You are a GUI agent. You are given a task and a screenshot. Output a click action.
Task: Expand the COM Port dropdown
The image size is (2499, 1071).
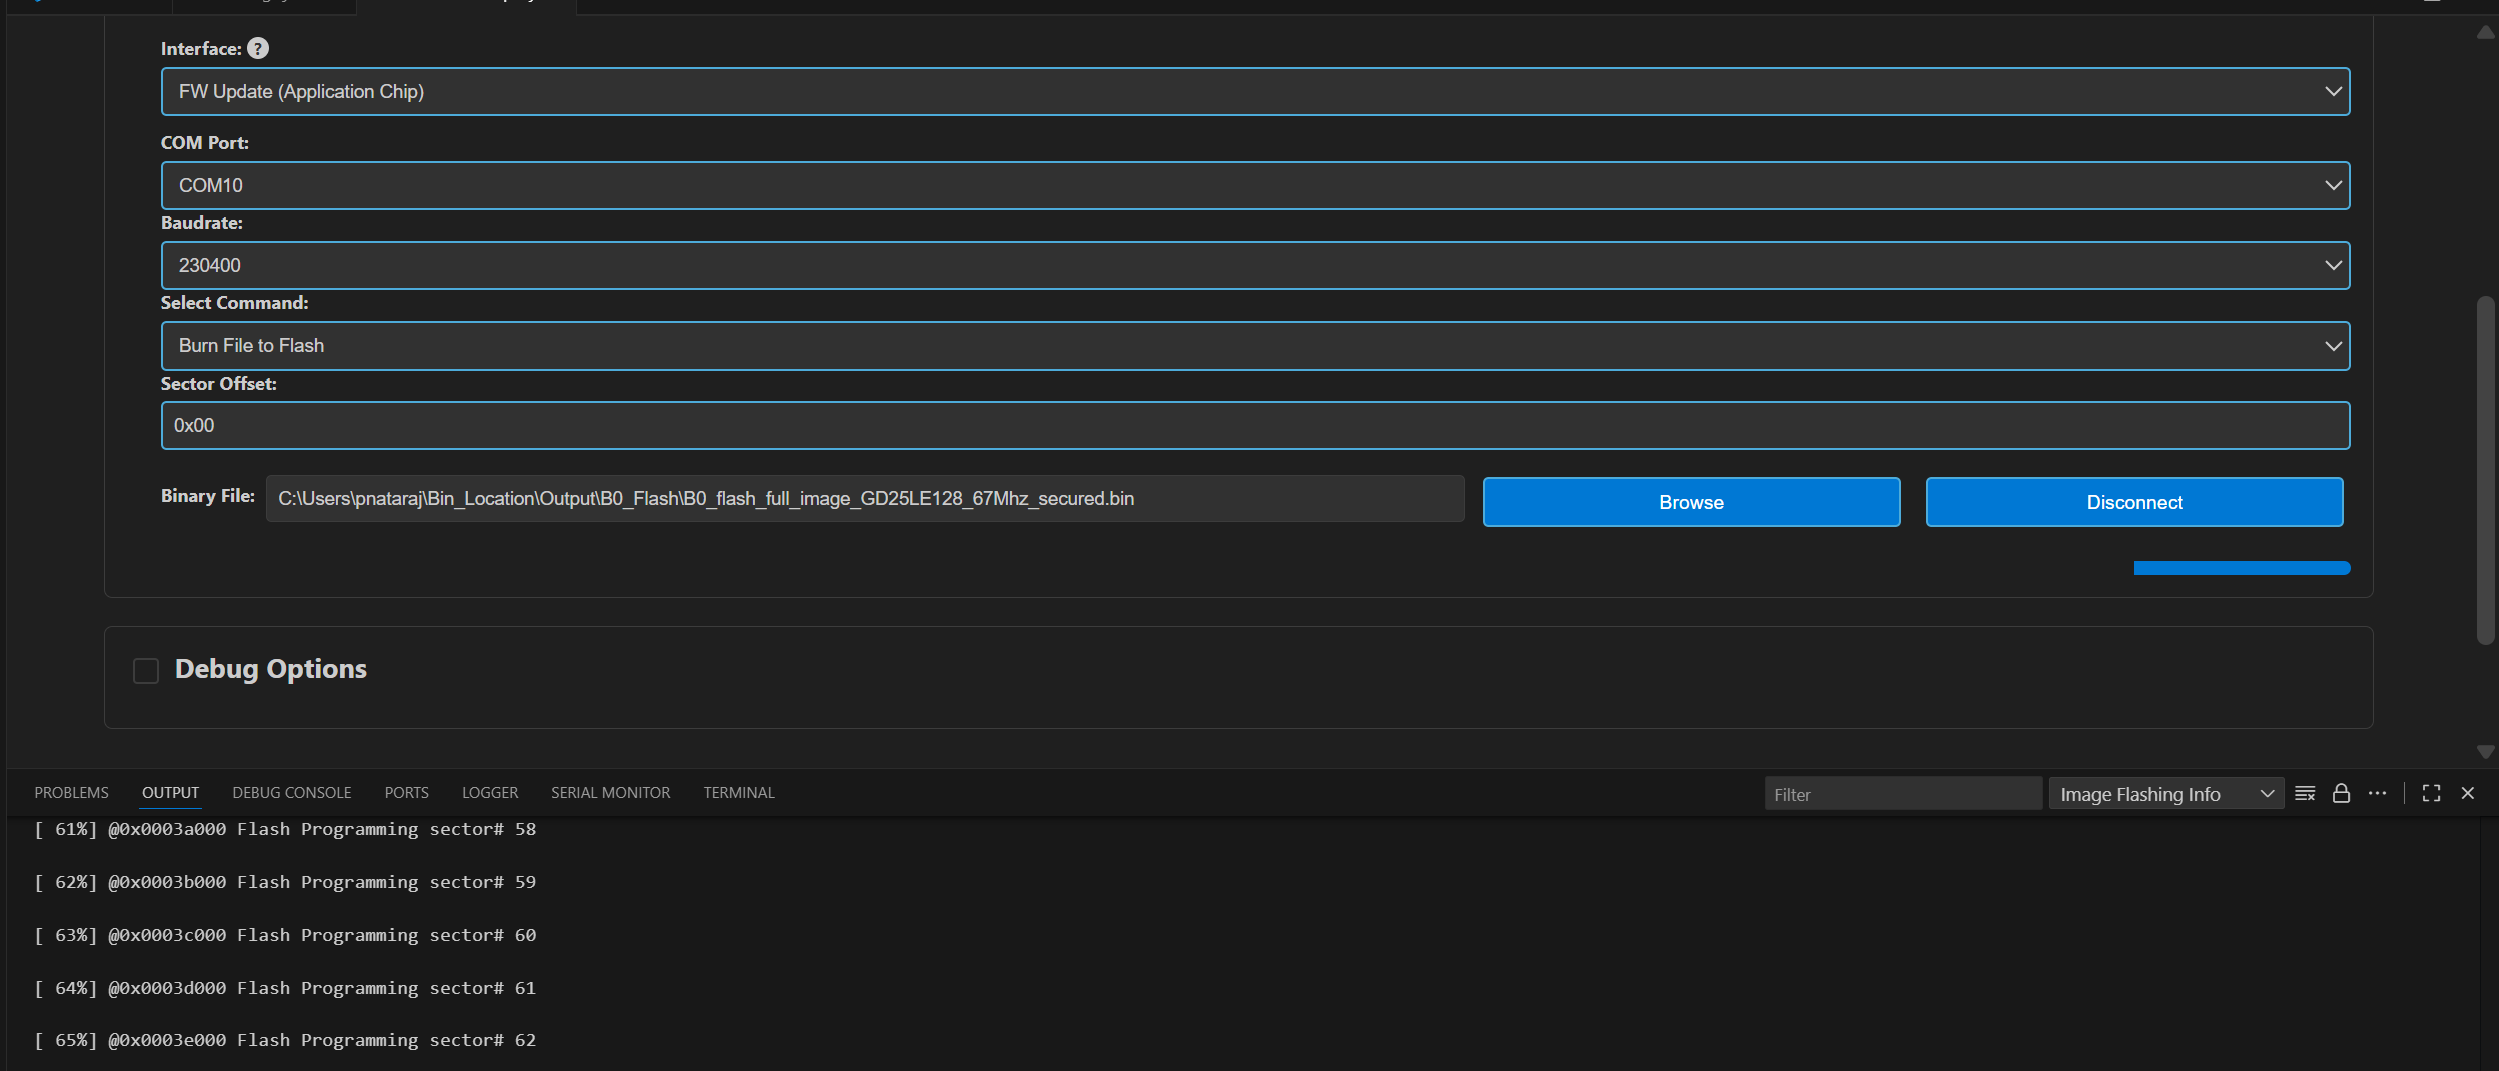1255,186
